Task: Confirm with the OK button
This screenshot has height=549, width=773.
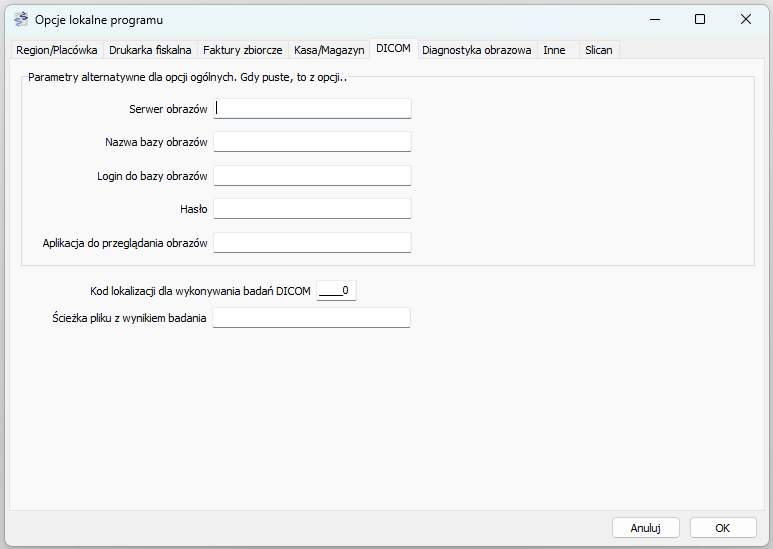Action: [722, 527]
